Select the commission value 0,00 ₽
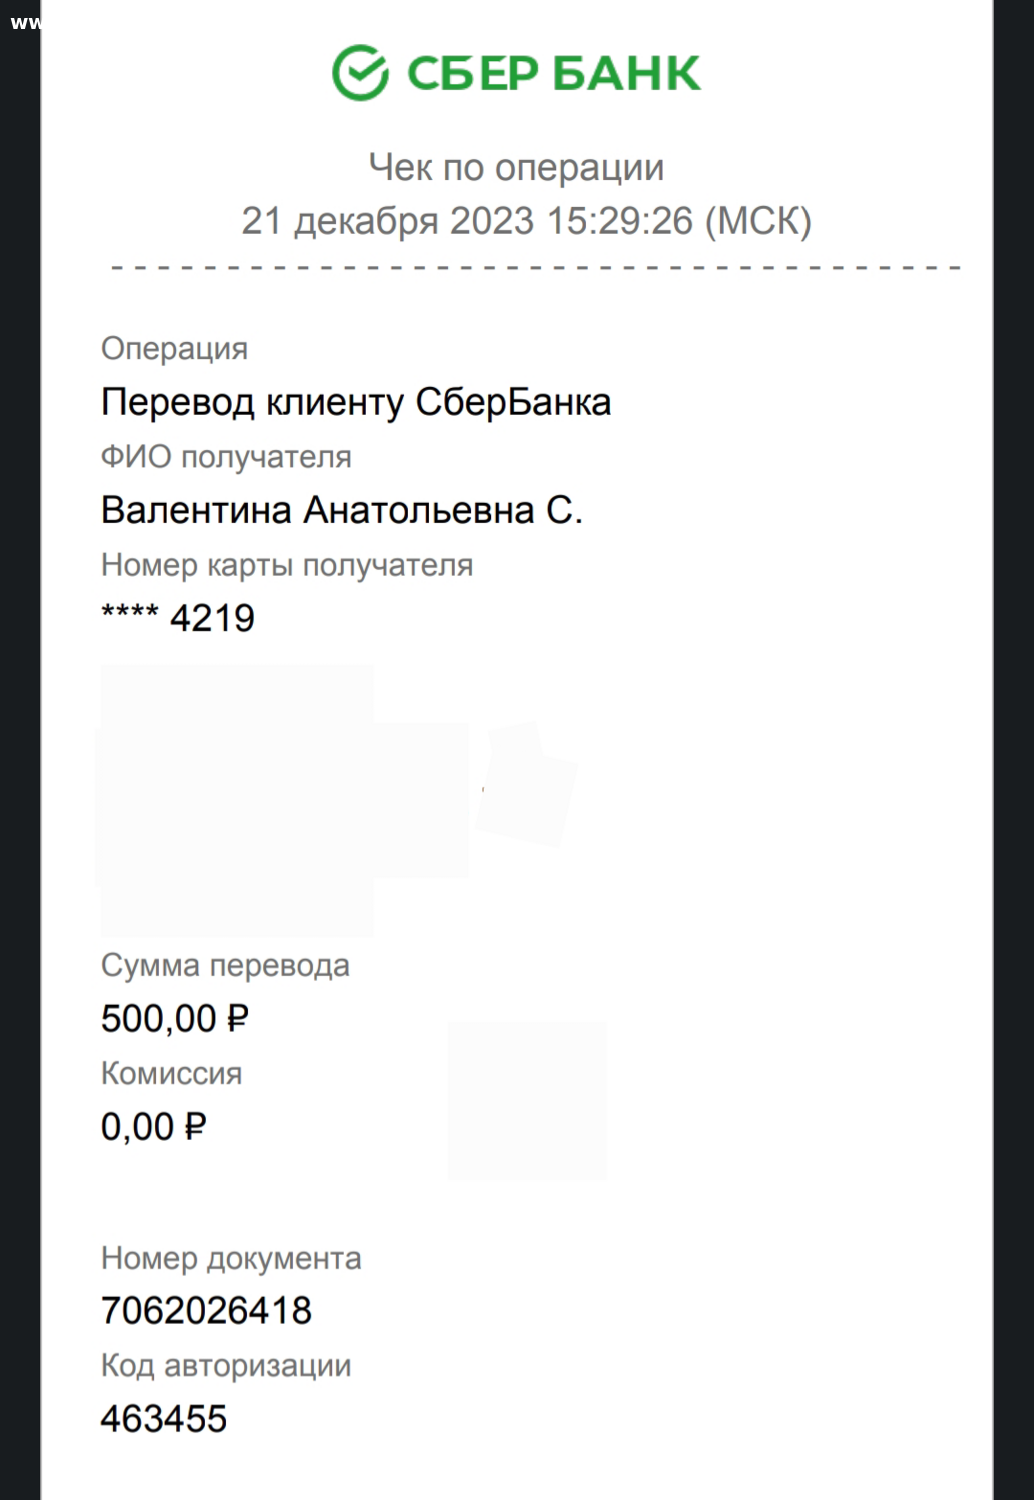The height and width of the screenshot is (1500, 1034). (x=153, y=1127)
